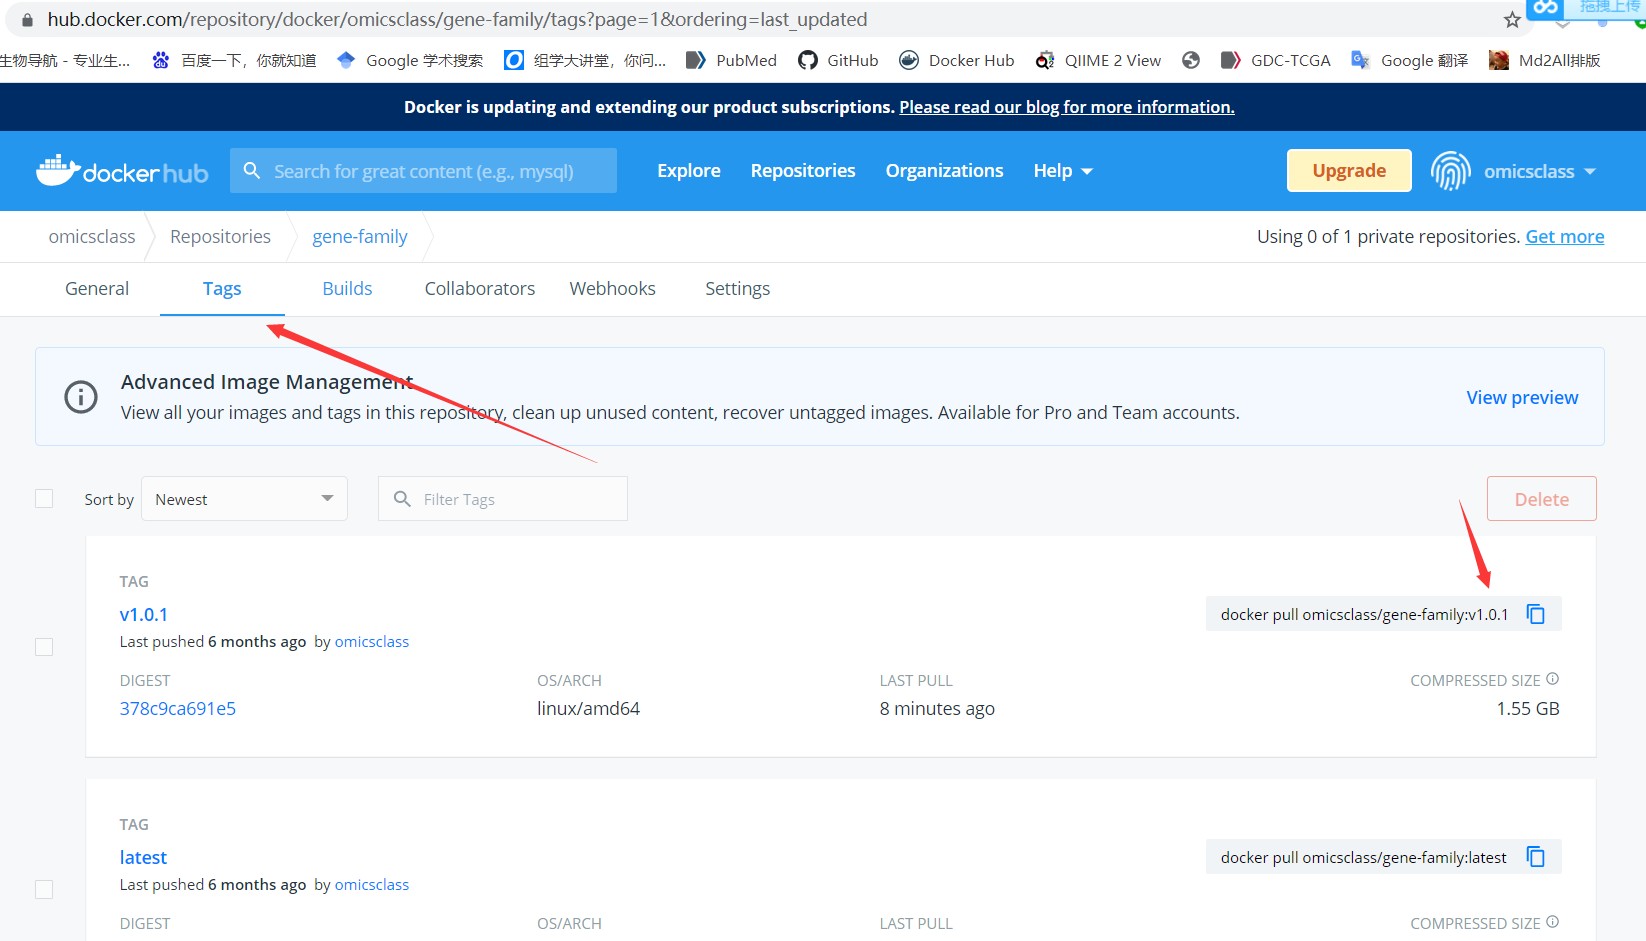Click the info icon beside Advanced Image Management
The width and height of the screenshot is (1646, 941).
coord(81,397)
